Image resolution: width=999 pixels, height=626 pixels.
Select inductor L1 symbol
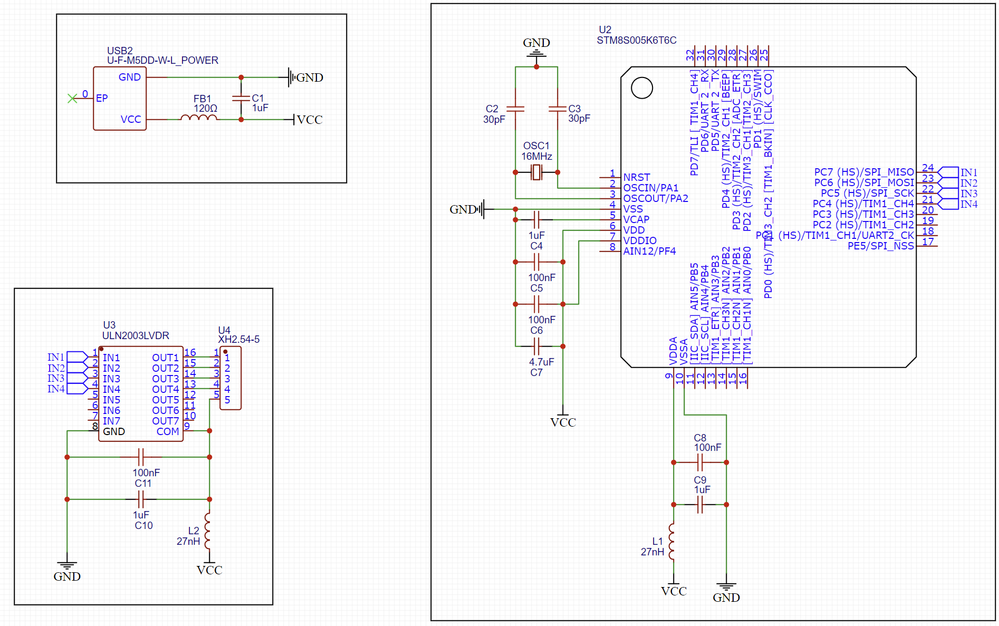pyautogui.click(x=673, y=541)
